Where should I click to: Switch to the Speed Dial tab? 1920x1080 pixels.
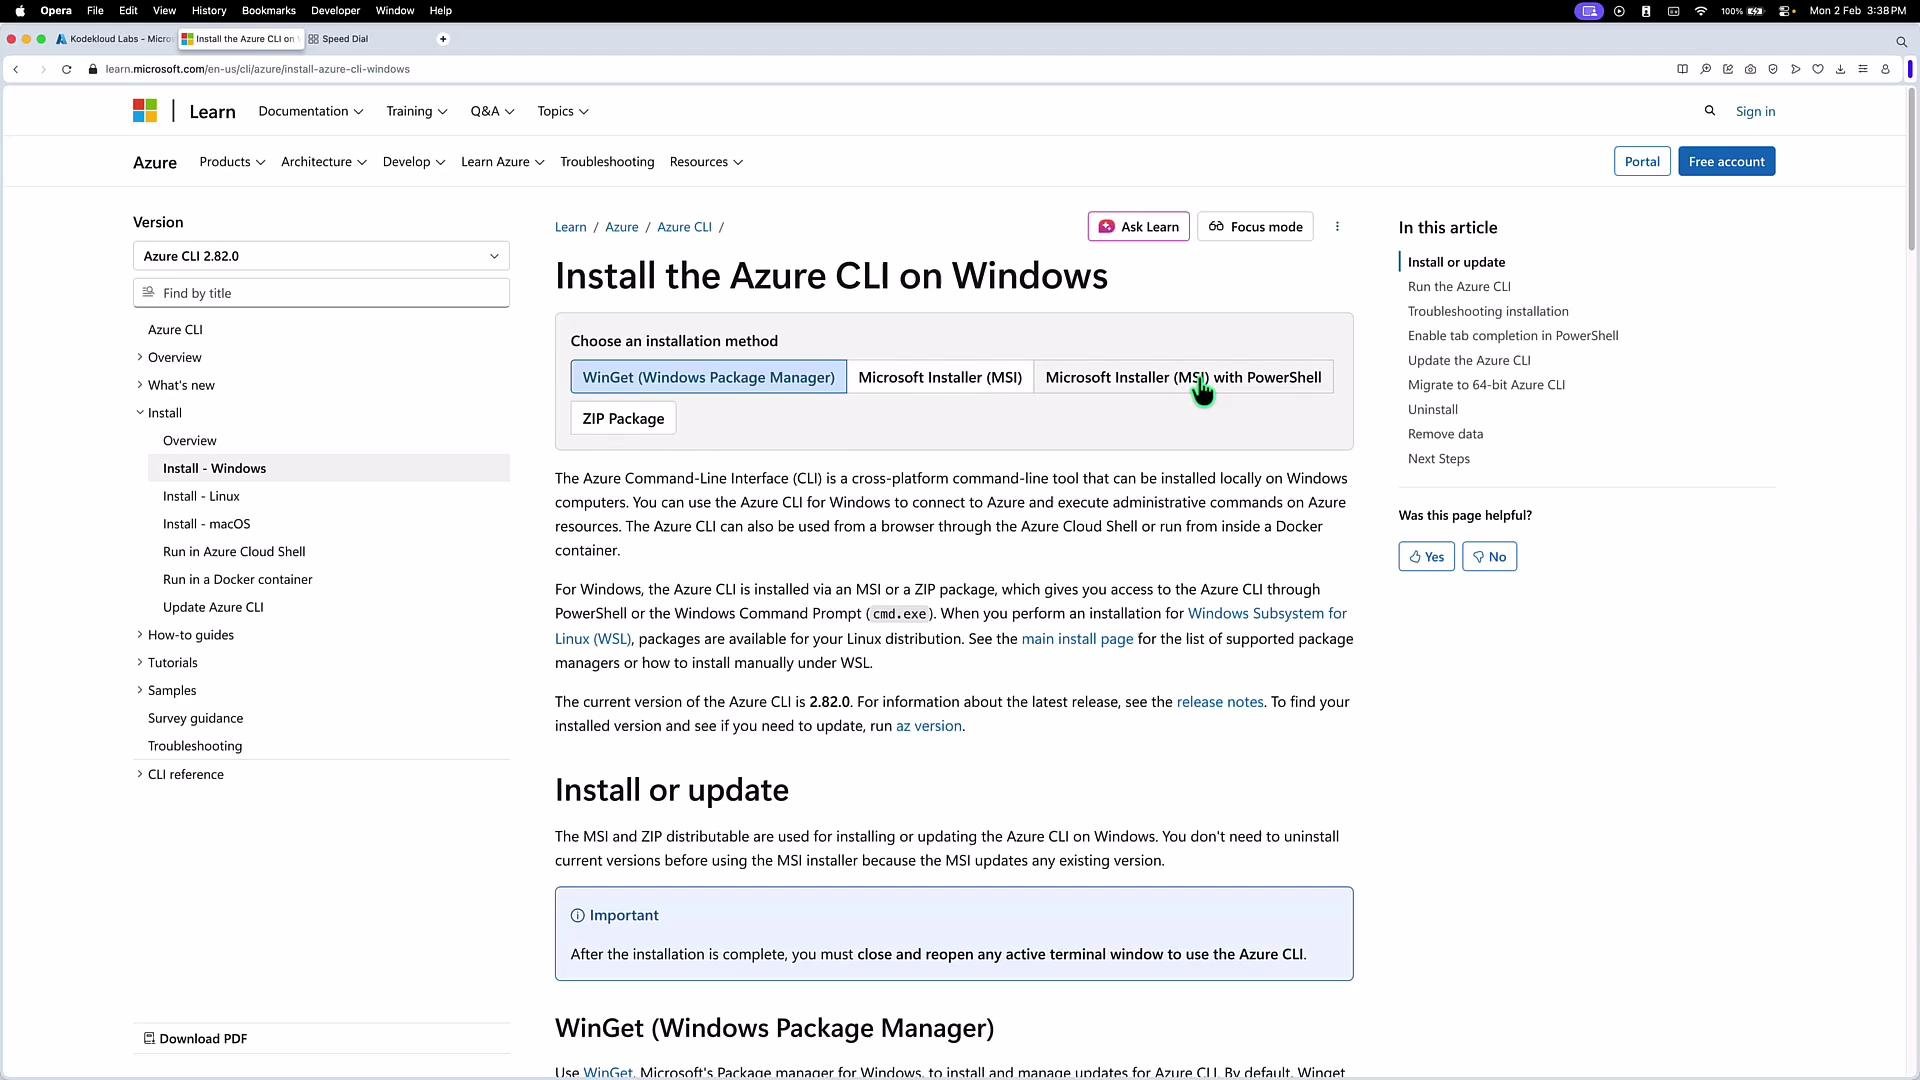[x=340, y=39]
